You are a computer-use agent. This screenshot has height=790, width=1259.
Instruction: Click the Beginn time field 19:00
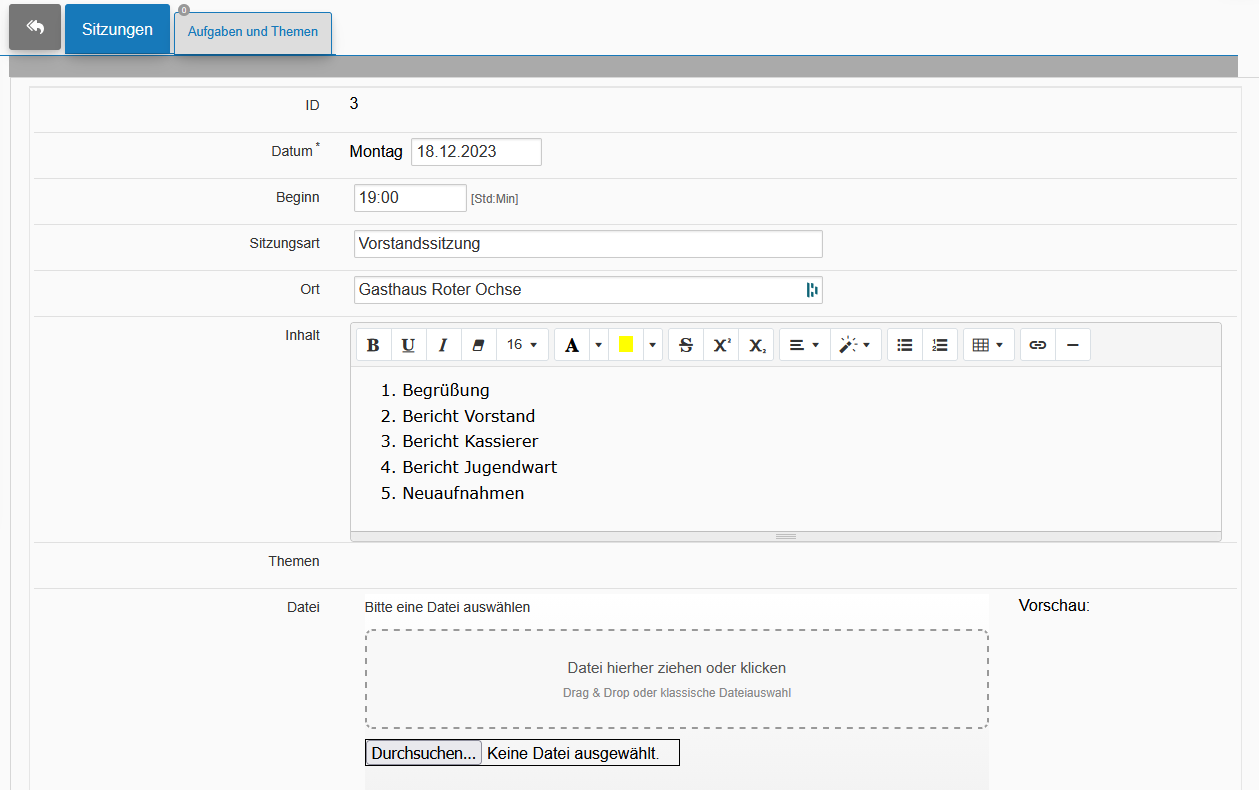click(x=410, y=198)
